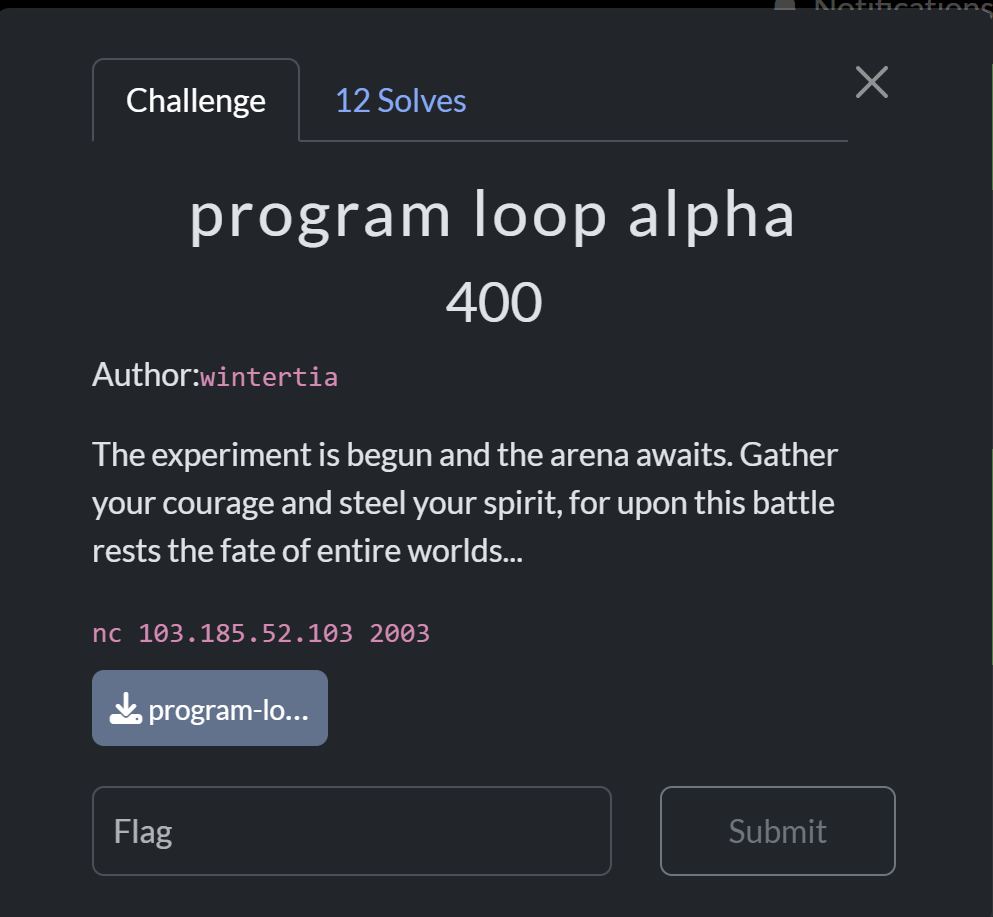
Task: Select the IP address 103.185.52.103
Action: [x=245, y=633]
